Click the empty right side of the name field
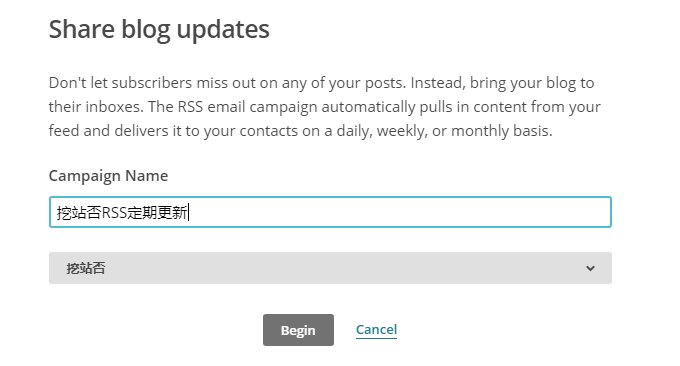 pos(399,212)
